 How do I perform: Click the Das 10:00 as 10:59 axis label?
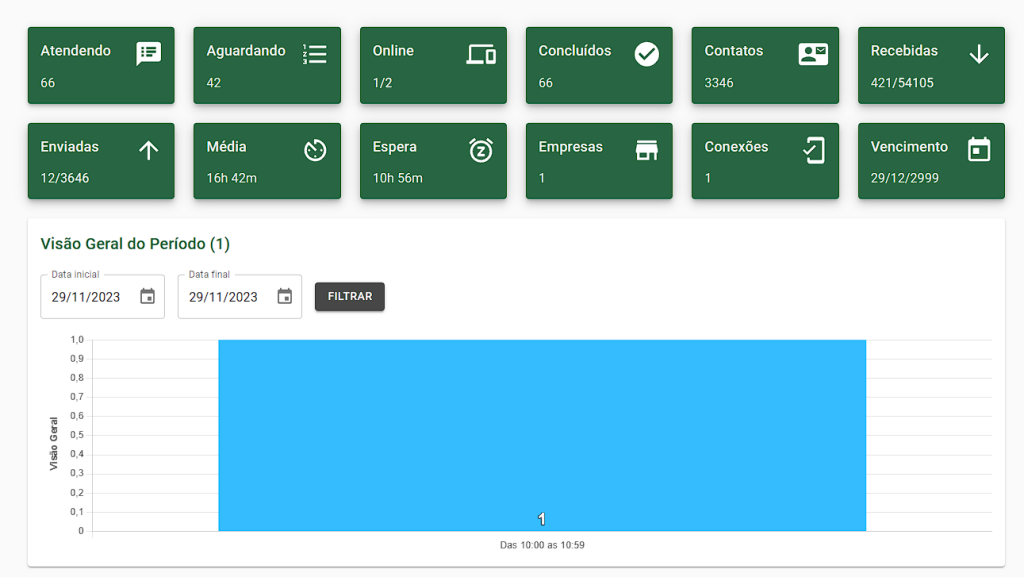542,545
